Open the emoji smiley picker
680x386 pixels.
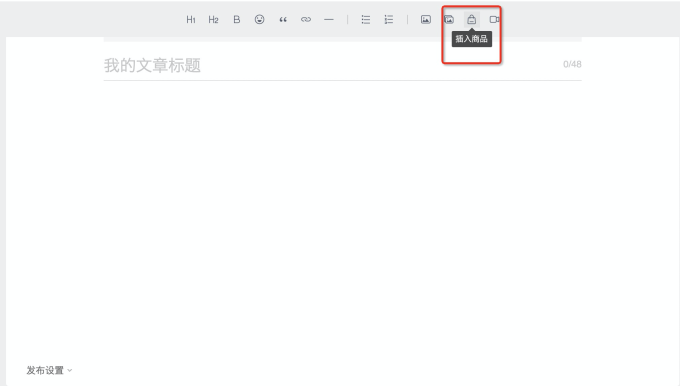259,20
